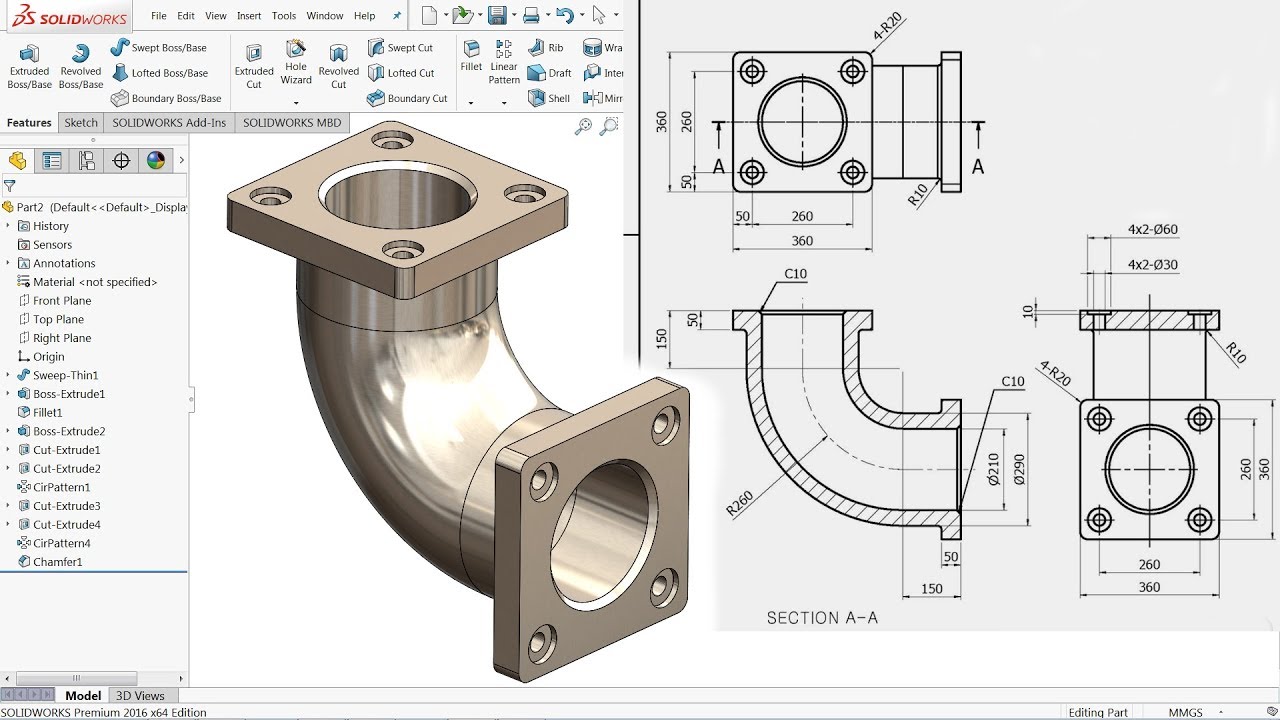Select the Draft tool
The image size is (1280, 720).
click(x=549, y=72)
